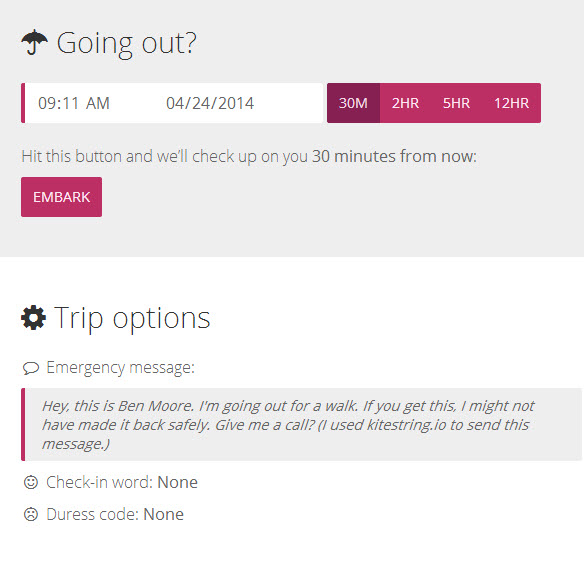This screenshot has height=561, width=584.
Task: Click the gear icon next to Trip options
Action: click(x=34, y=318)
